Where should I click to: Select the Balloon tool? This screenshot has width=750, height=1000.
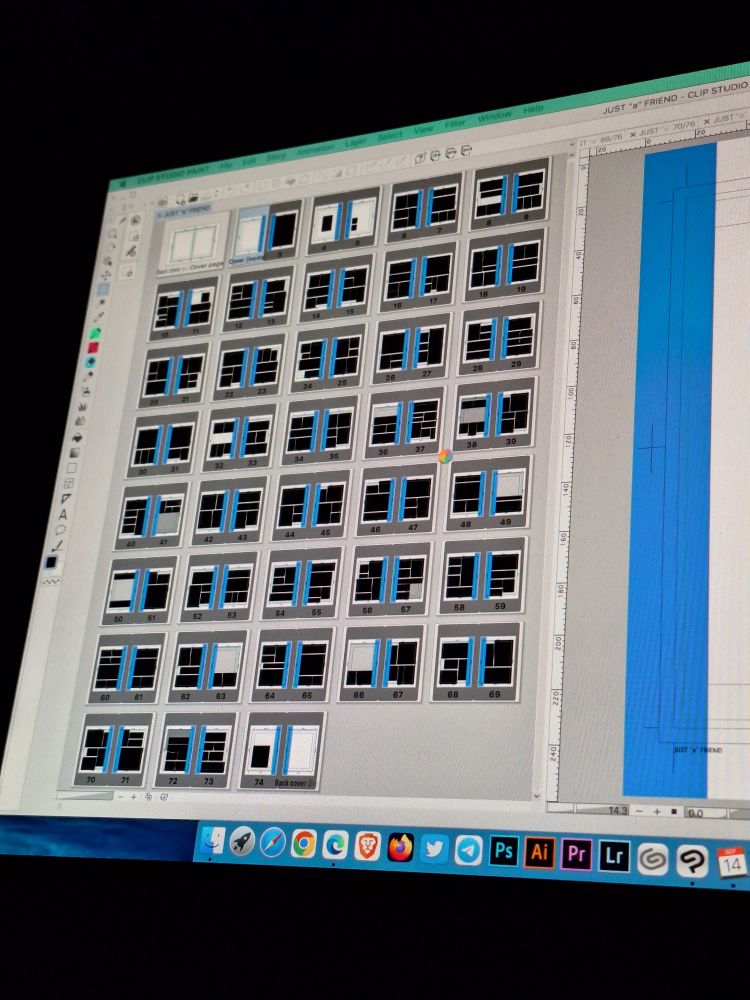(x=61, y=530)
